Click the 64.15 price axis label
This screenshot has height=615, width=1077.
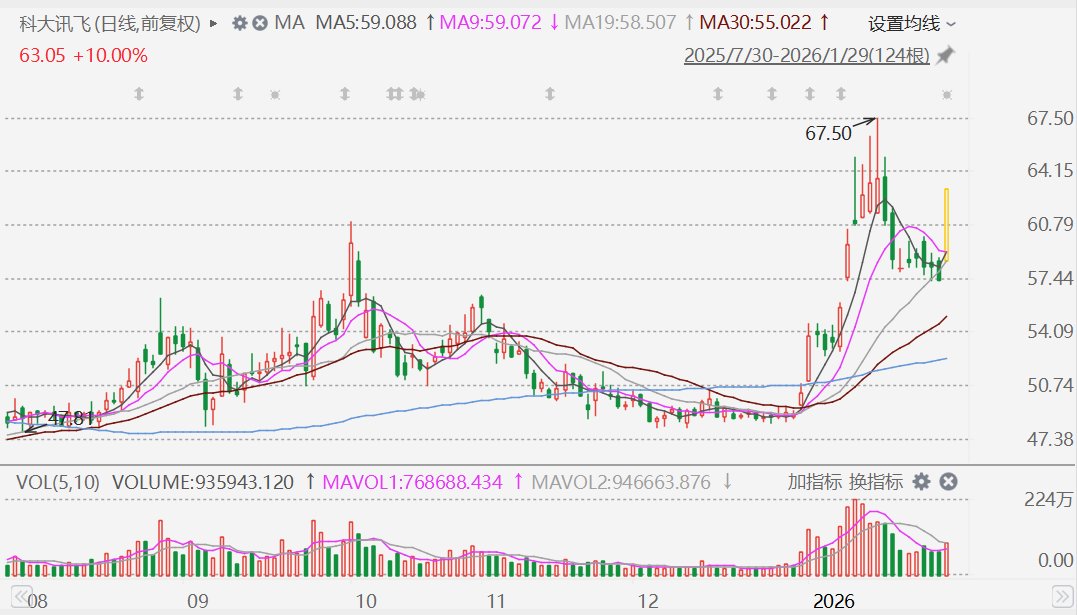click(1050, 170)
